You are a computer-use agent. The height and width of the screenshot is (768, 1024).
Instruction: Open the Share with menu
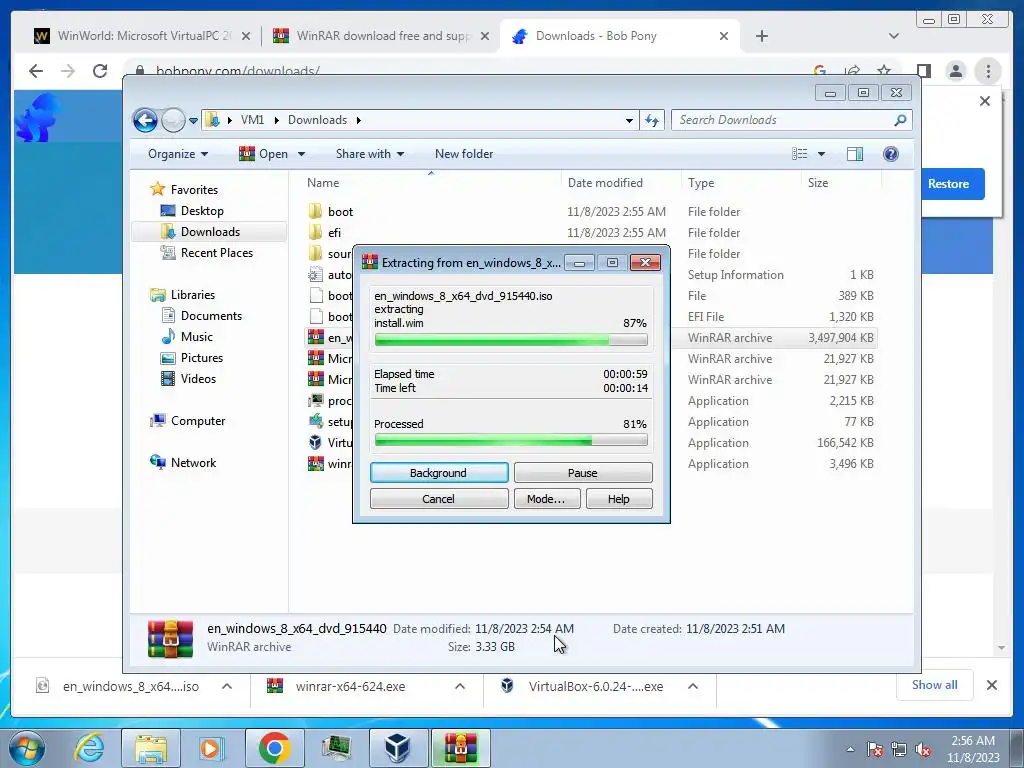click(x=370, y=154)
